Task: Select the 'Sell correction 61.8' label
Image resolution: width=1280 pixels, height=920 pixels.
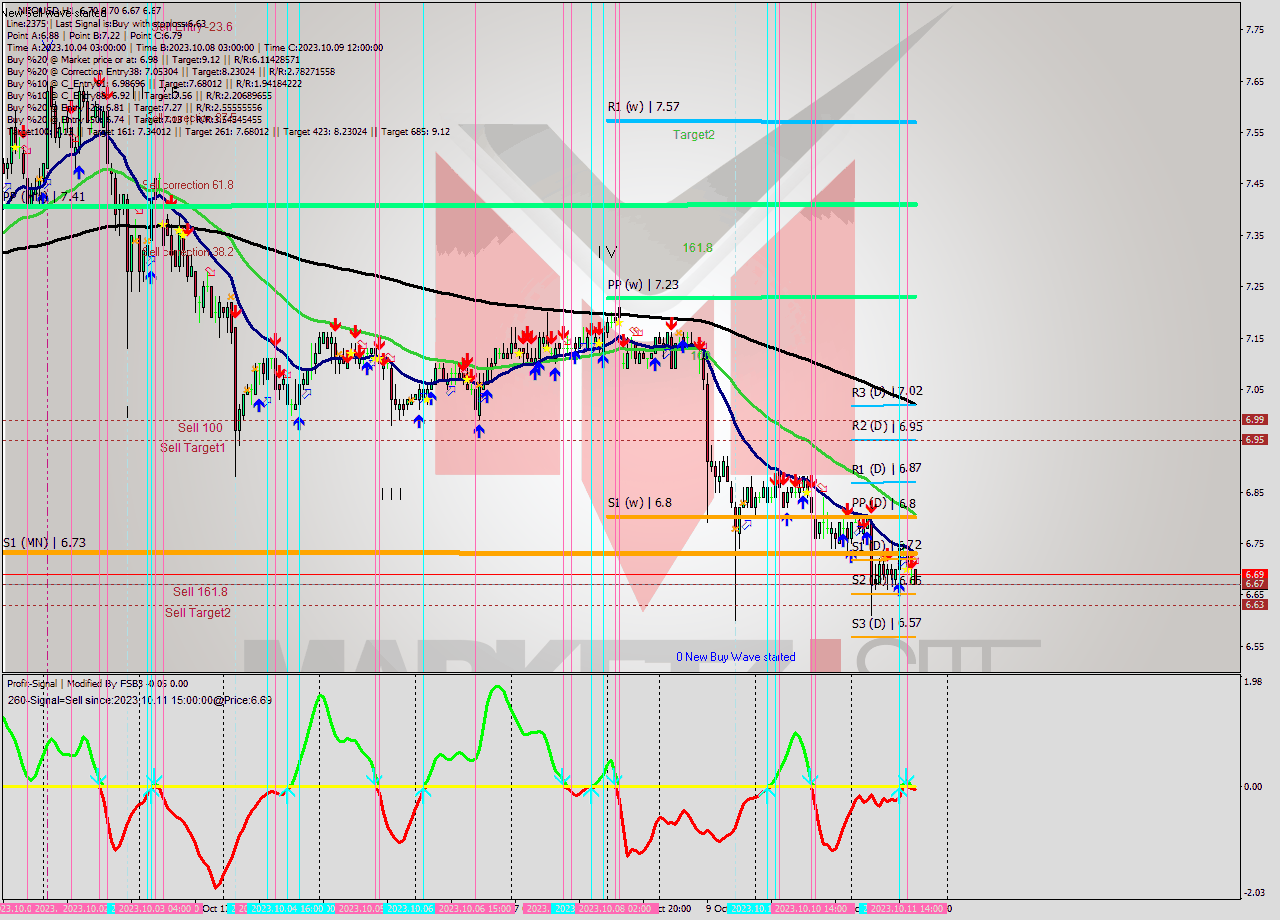Action: point(188,185)
